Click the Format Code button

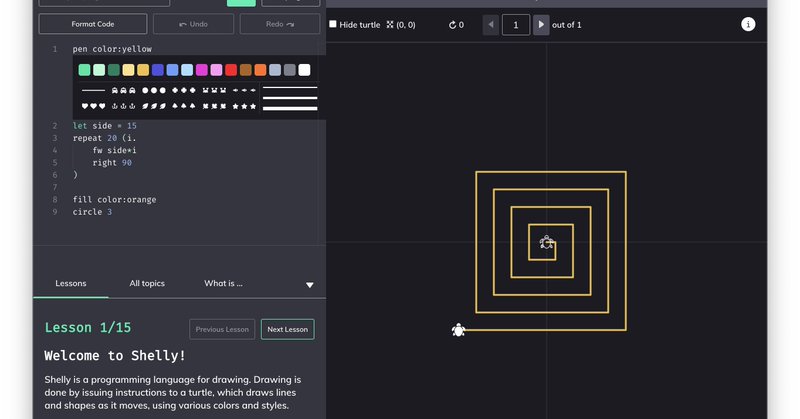click(x=93, y=24)
